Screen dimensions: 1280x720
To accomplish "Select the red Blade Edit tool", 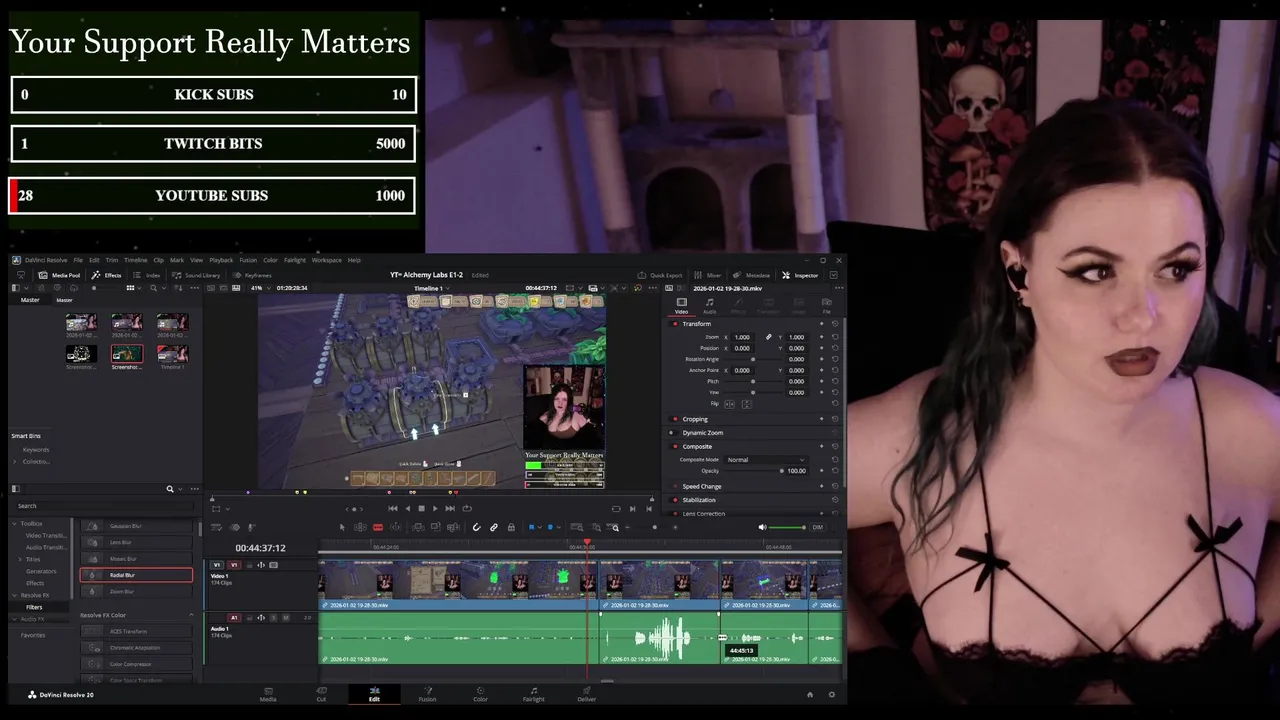I will coord(378,527).
